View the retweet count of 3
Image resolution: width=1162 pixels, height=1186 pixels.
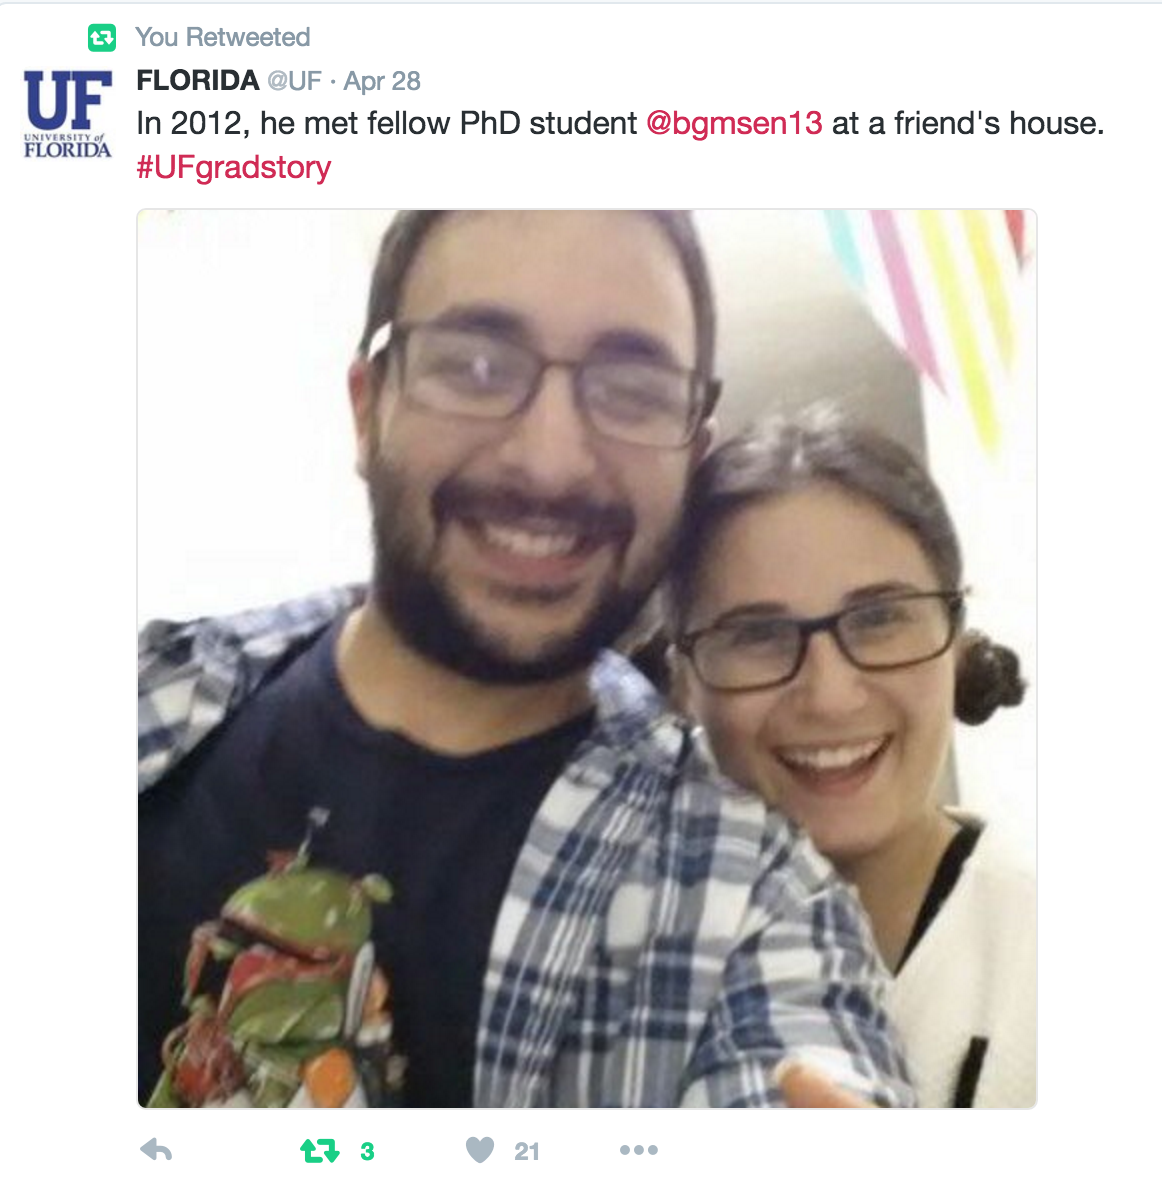pos(368,1151)
